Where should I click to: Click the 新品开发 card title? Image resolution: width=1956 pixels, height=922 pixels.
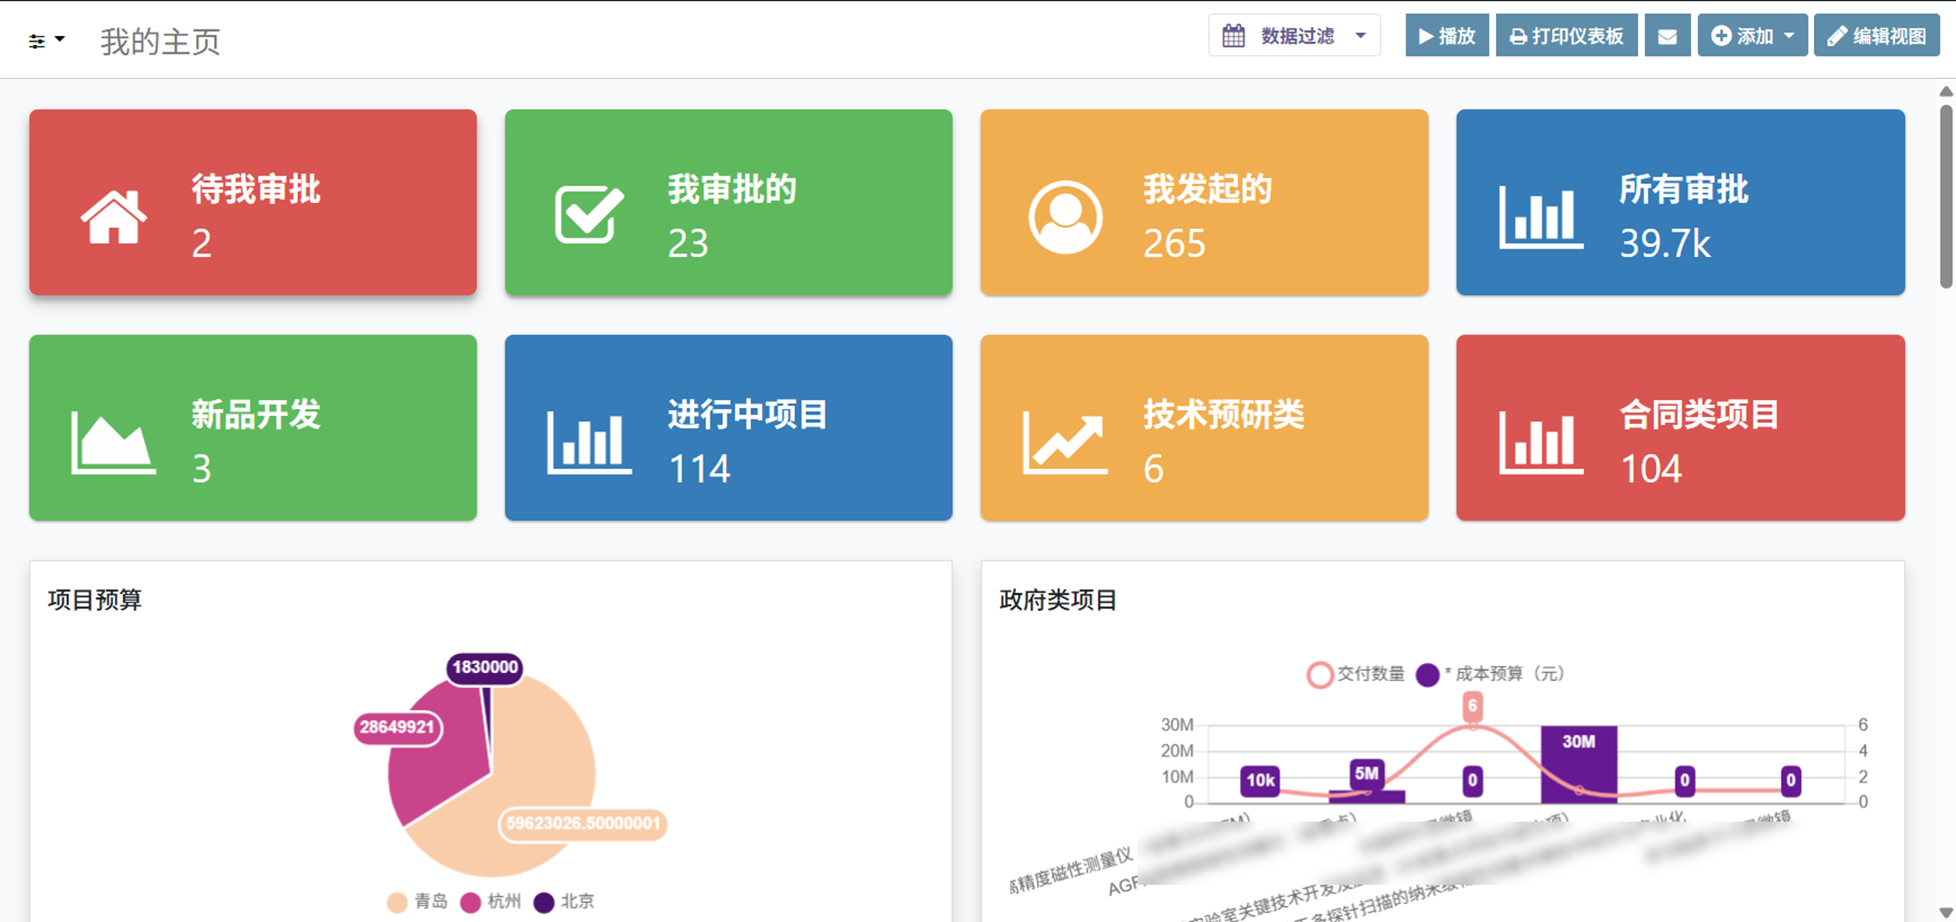(x=256, y=414)
